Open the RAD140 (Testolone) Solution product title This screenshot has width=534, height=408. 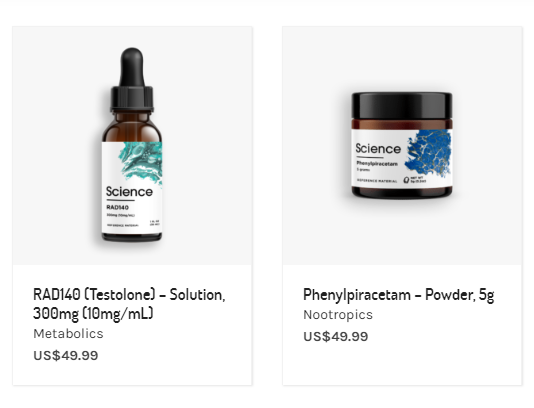tap(129, 304)
